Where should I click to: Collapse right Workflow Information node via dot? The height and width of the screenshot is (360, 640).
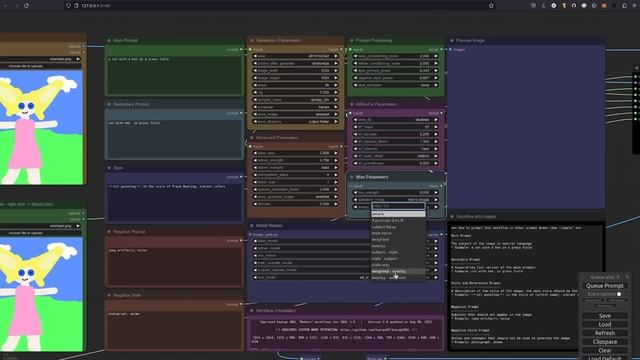[x=452, y=216]
